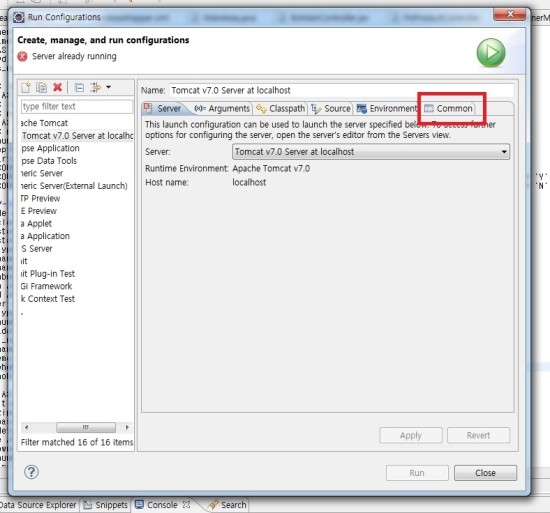
Task: Click the Revert button
Action: click(478, 436)
